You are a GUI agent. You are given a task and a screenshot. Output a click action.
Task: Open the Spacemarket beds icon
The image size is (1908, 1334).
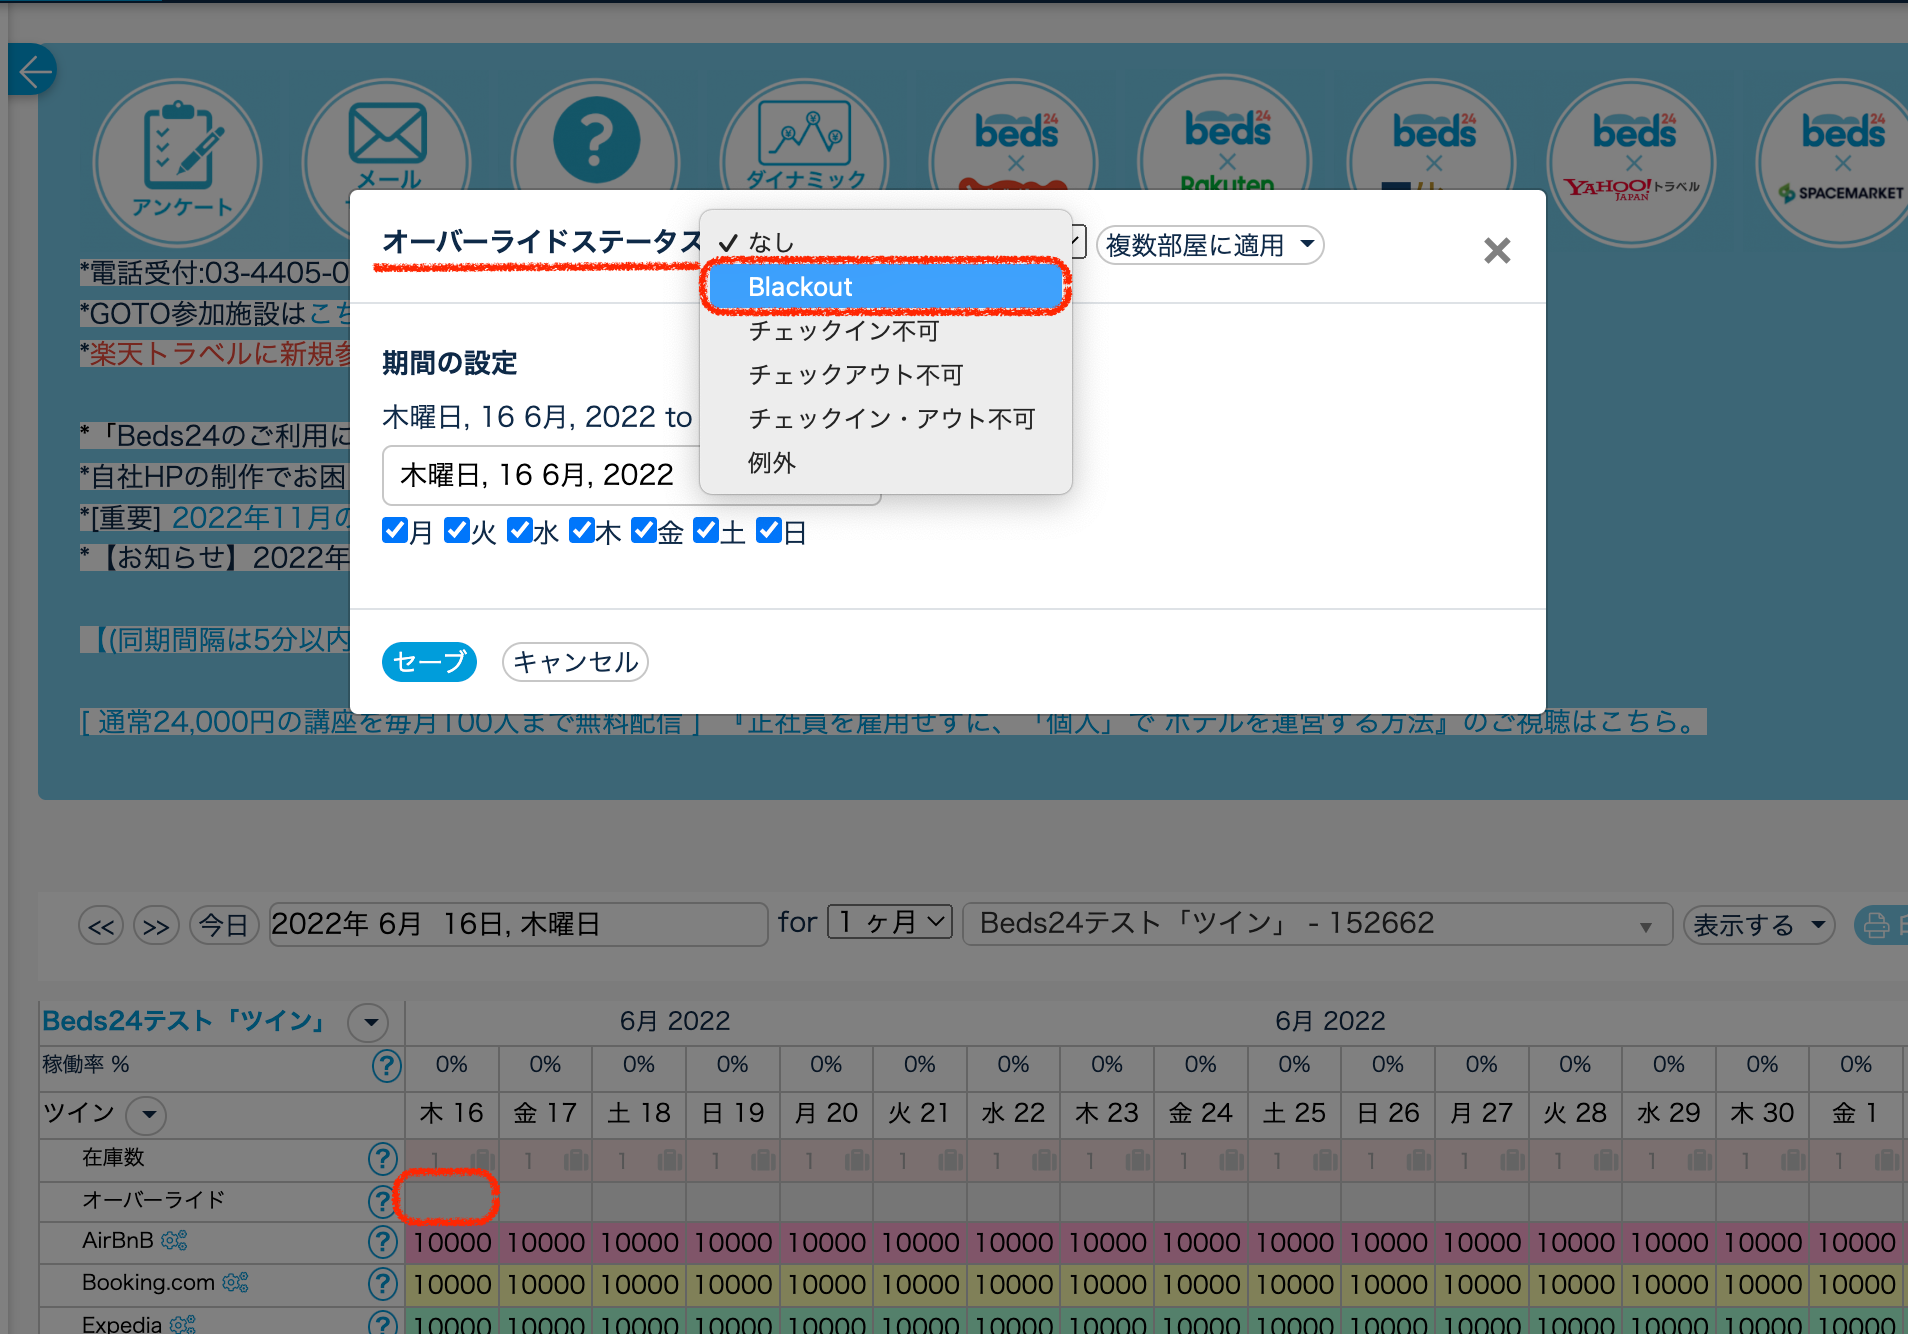pyautogui.click(x=1842, y=162)
